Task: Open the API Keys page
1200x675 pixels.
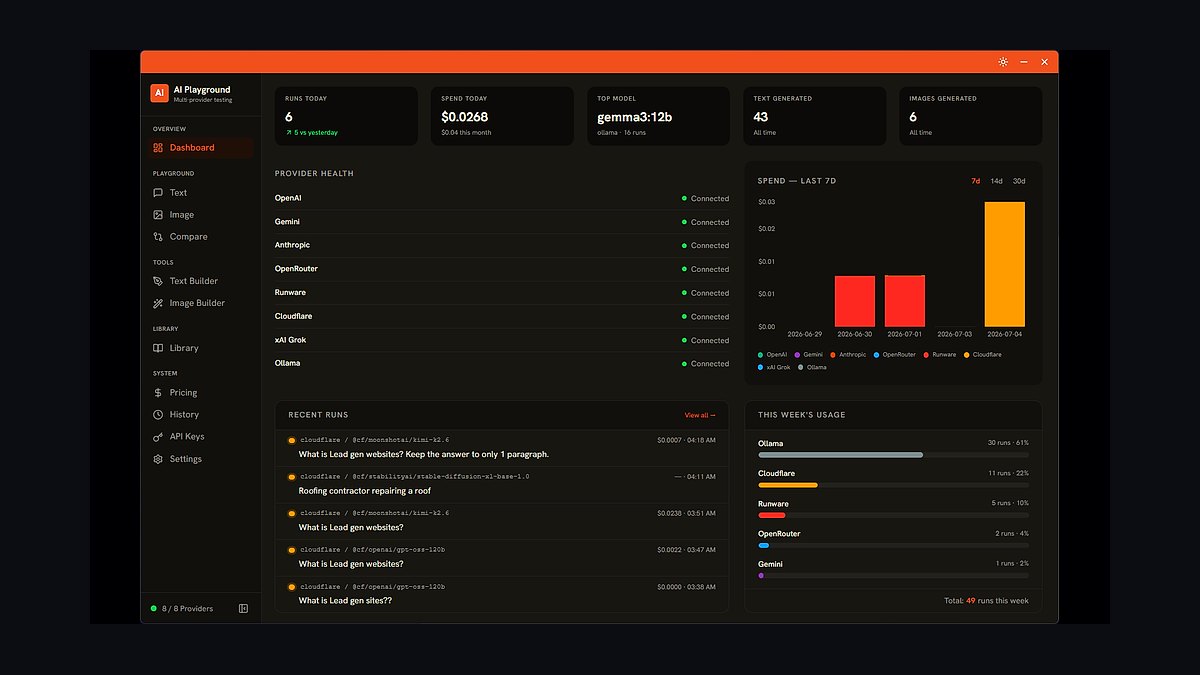Action: point(199,437)
